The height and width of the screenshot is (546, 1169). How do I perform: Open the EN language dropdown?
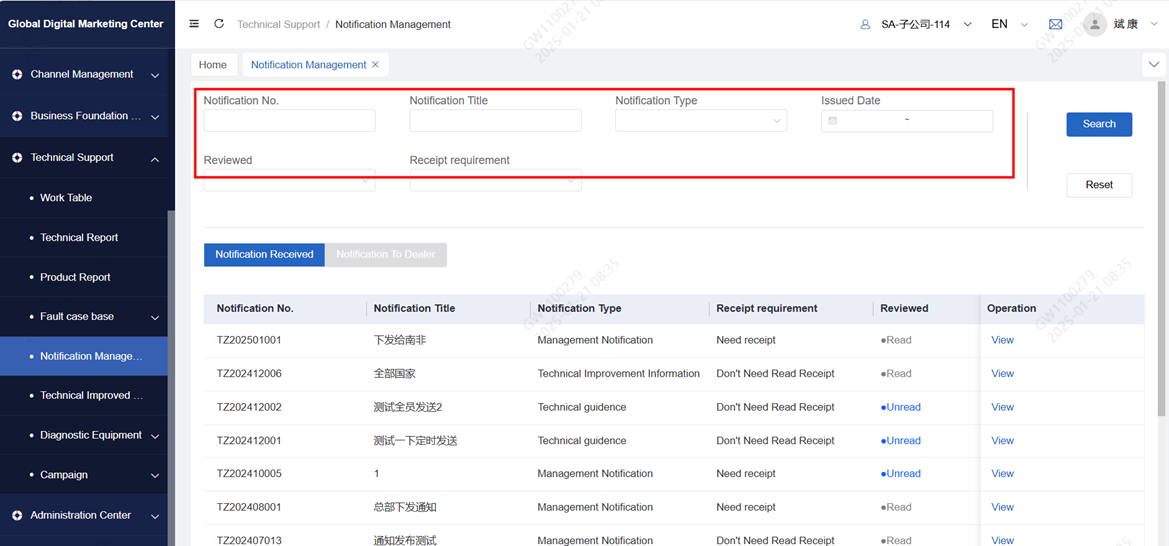1008,24
